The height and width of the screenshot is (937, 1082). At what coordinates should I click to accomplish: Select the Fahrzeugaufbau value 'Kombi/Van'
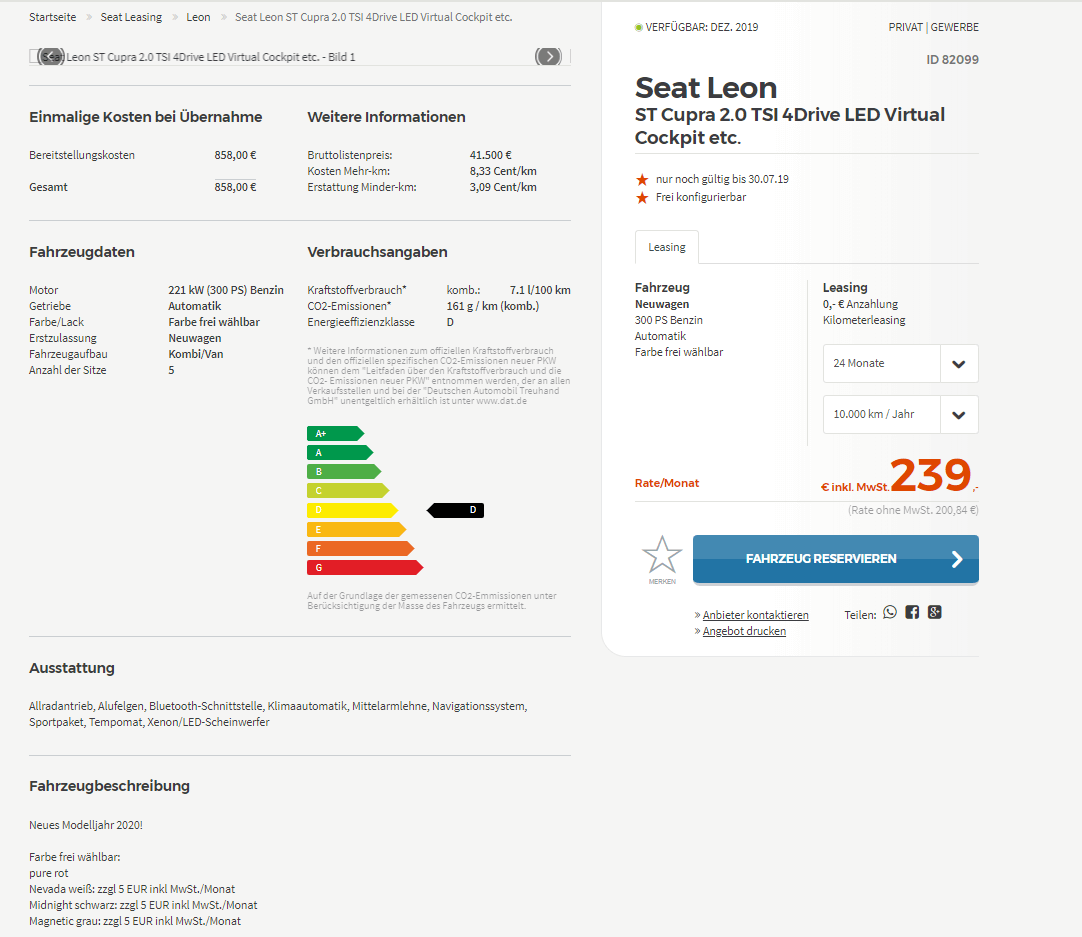196,353
